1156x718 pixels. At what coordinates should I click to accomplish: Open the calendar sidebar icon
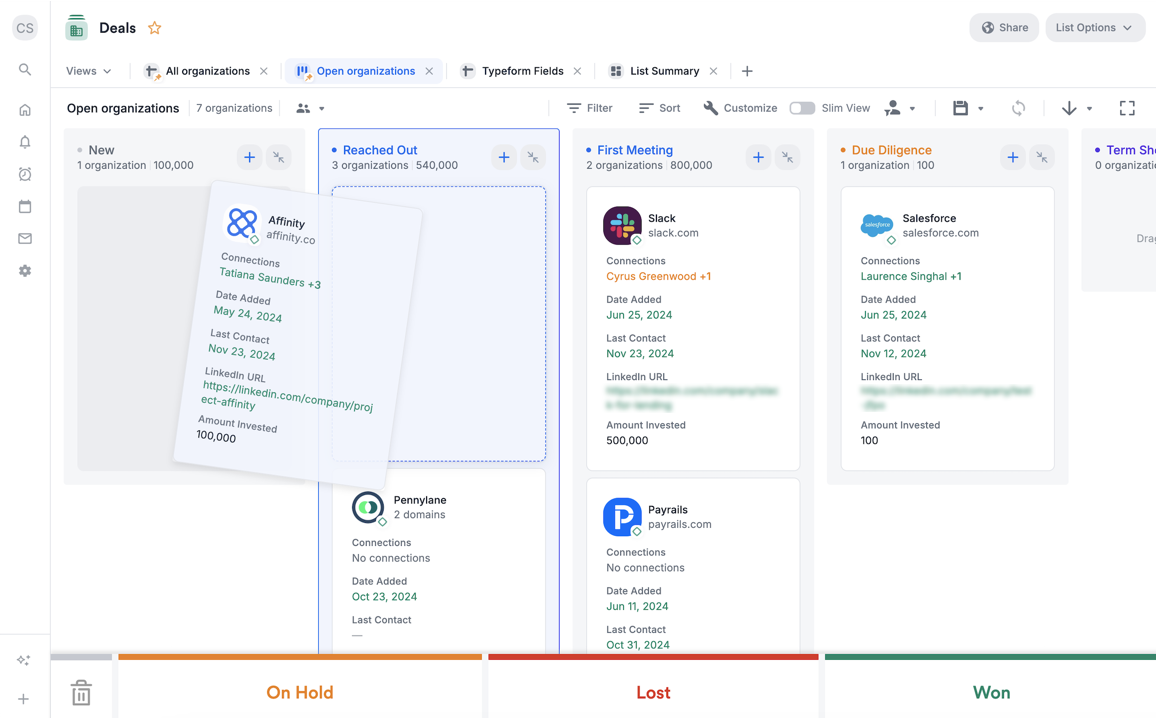(x=24, y=206)
